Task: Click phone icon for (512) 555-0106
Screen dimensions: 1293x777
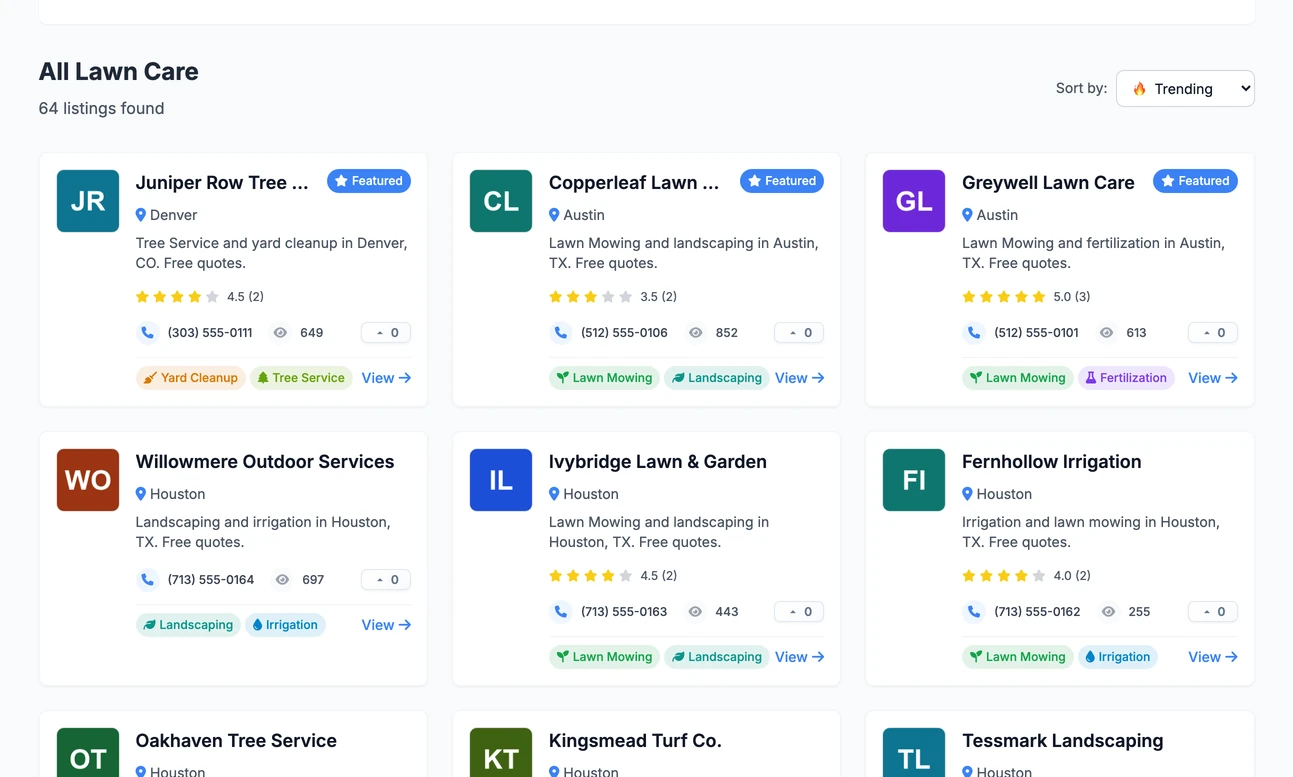Action: pyautogui.click(x=561, y=333)
